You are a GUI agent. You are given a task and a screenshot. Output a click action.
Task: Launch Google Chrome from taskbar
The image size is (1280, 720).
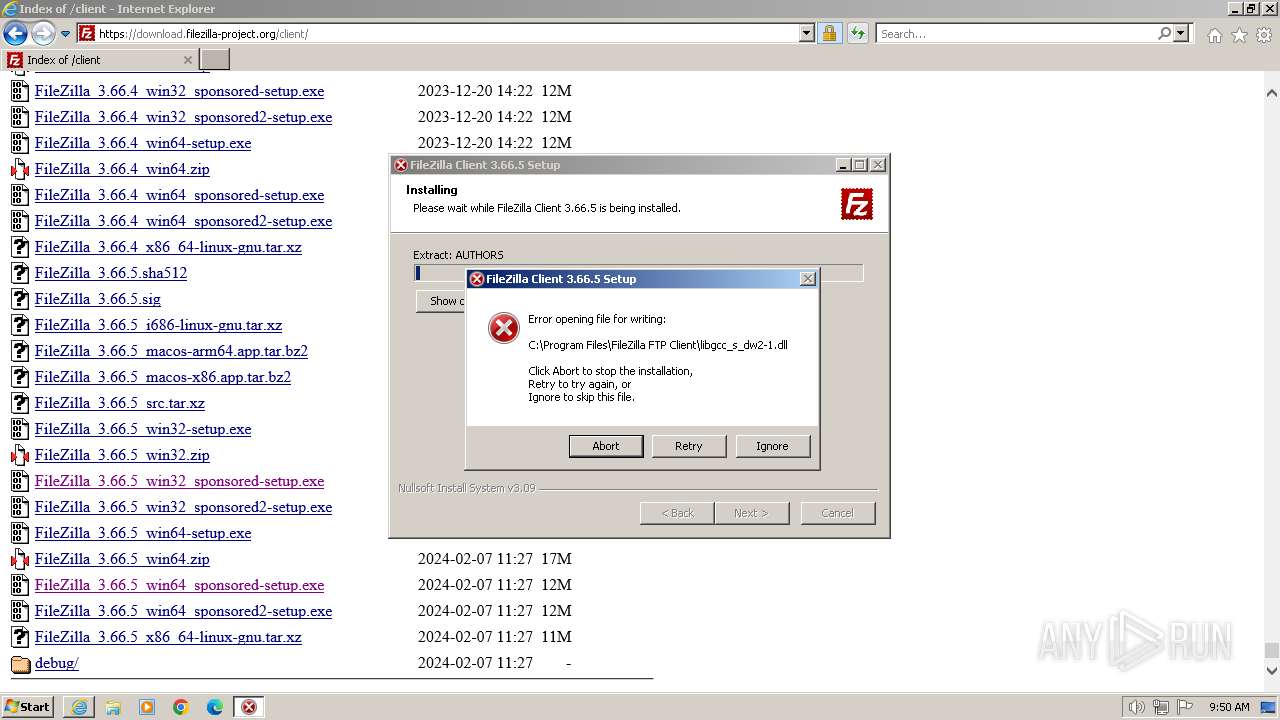pos(181,707)
